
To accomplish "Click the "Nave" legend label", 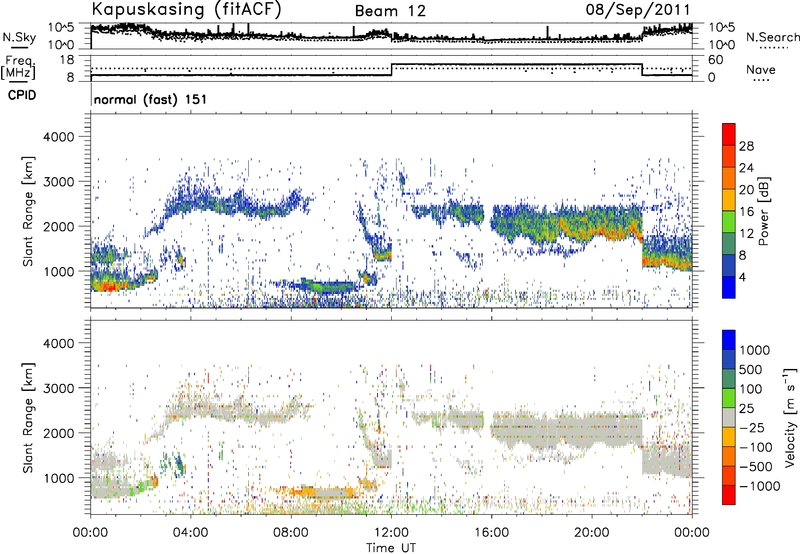I will 761,69.
